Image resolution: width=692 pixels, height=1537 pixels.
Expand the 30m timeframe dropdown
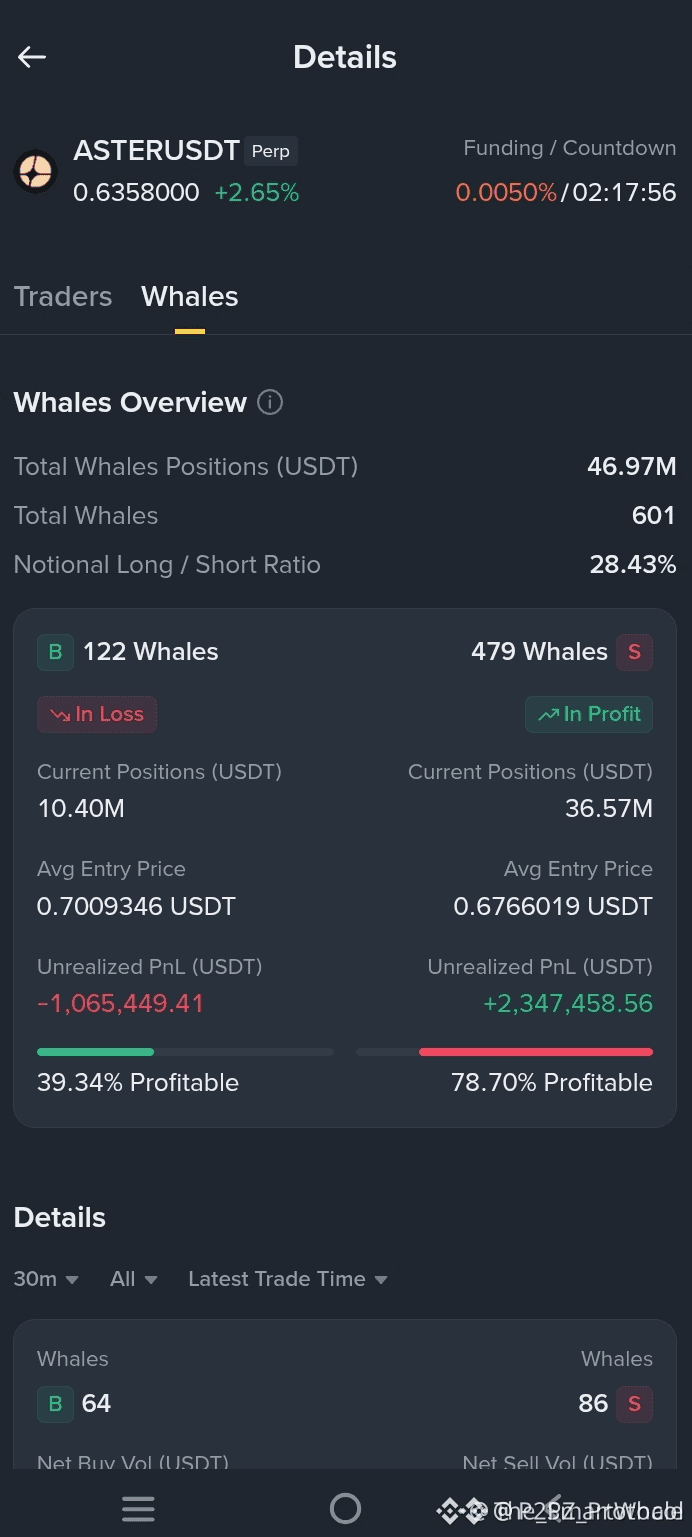[46, 1279]
